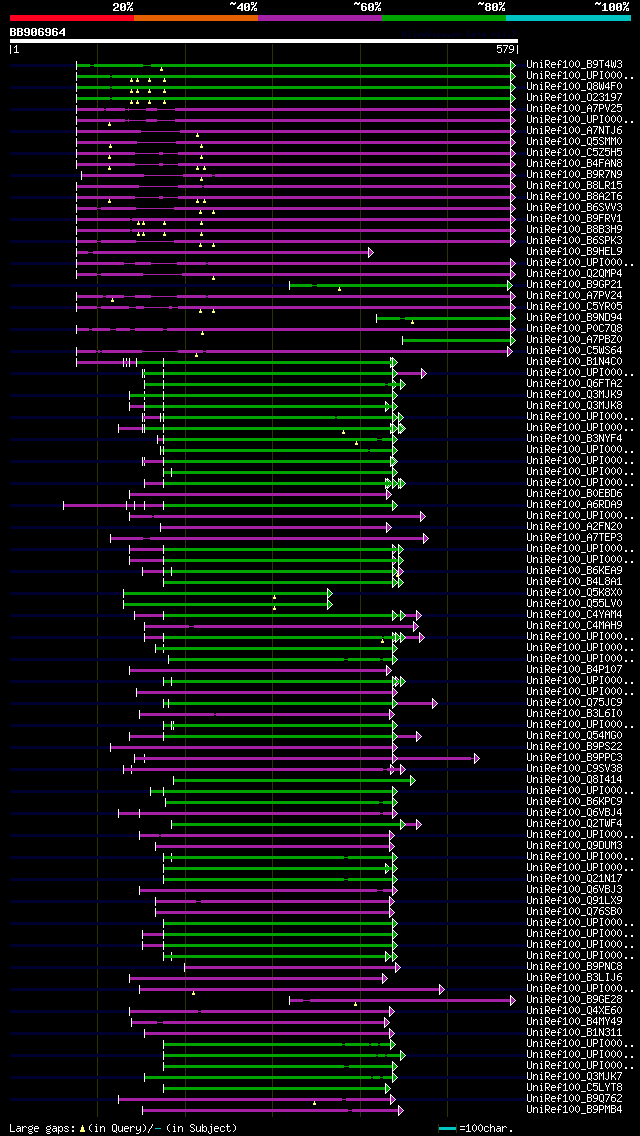Image resolution: width=640 pixels, height=1136 pixels.
Task: Click the green arrowhead ending the Q8I414 alignment
Action: [x=412, y=780]
